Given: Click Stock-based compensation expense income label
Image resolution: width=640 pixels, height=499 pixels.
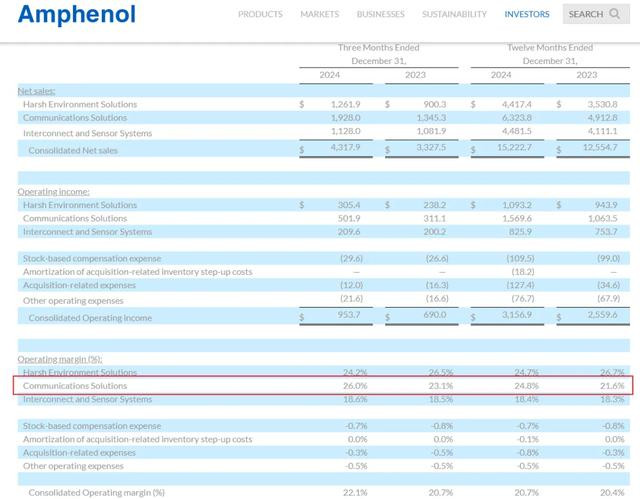Looking at the screenshot, I should pyautogui.click(x=92, y=259).
